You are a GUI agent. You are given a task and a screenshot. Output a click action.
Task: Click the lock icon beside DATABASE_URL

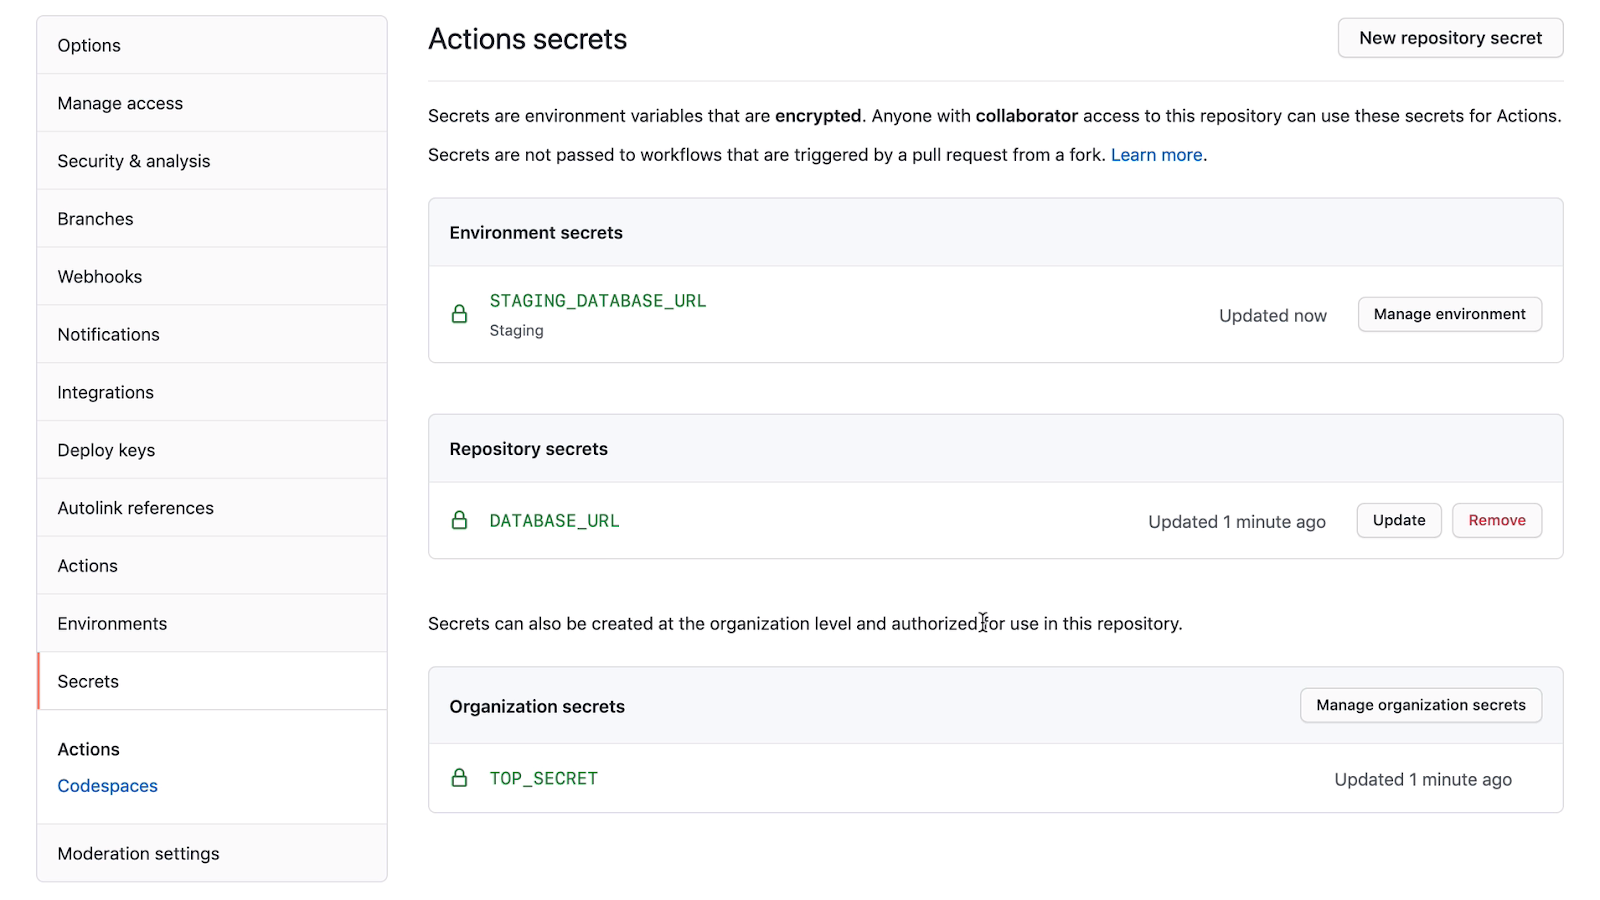[x=459, y=520]
